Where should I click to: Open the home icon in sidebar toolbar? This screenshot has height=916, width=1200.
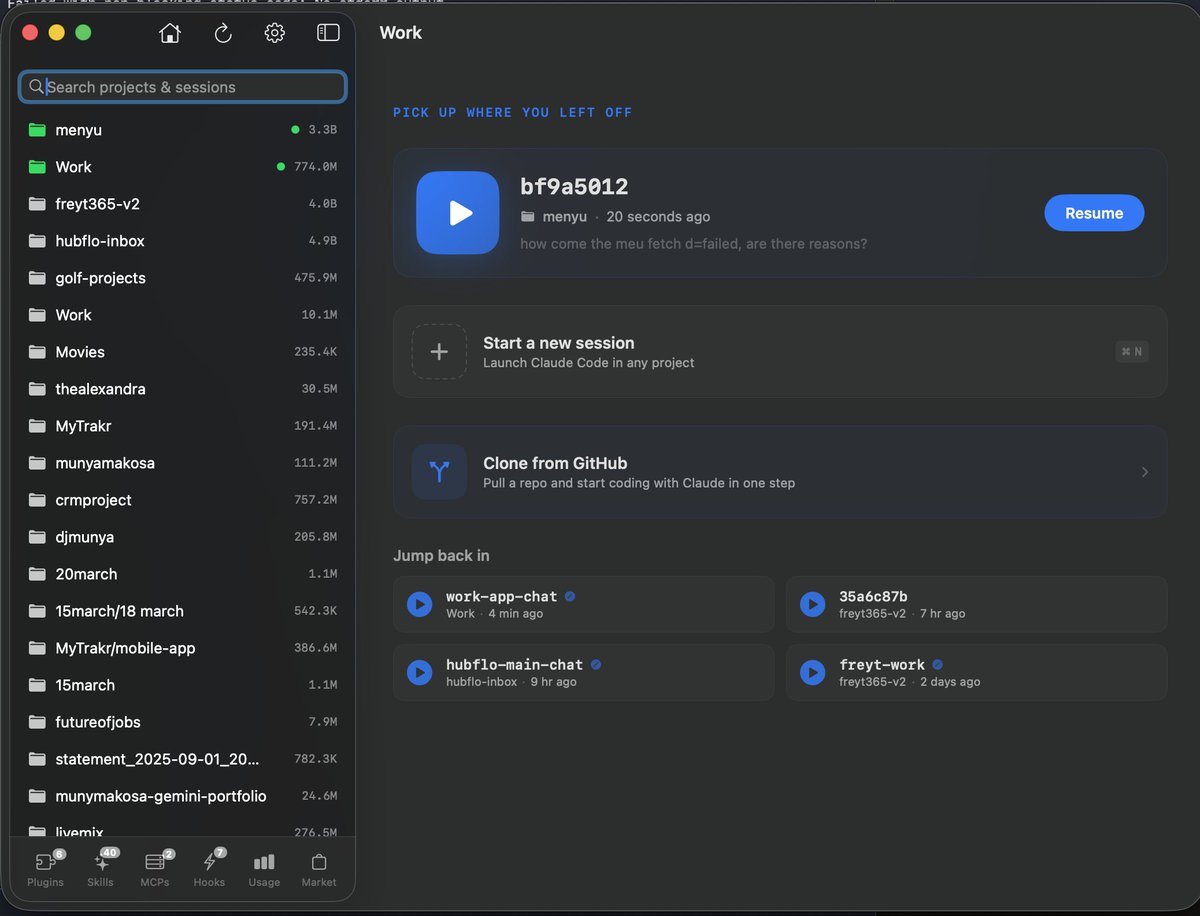[170, 33]
